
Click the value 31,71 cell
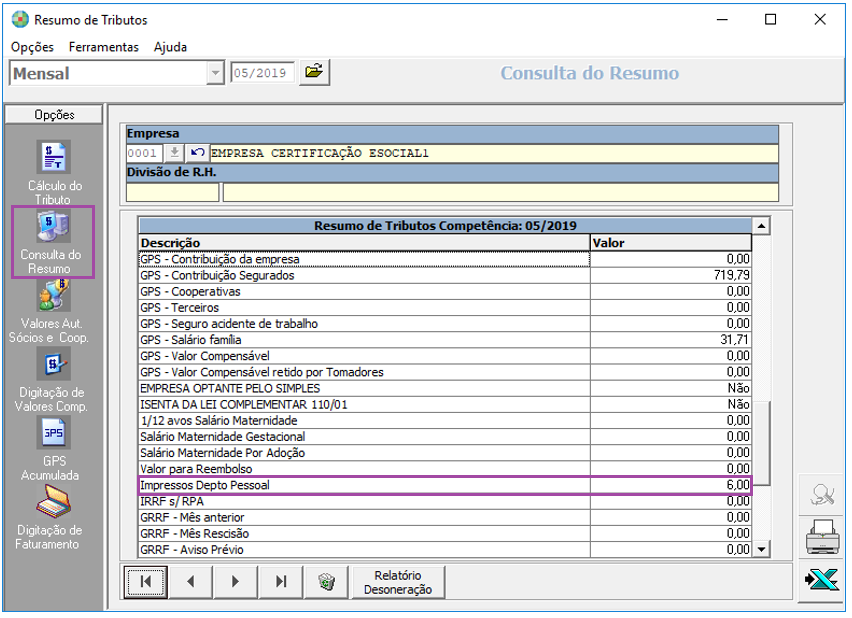point(671,340)
